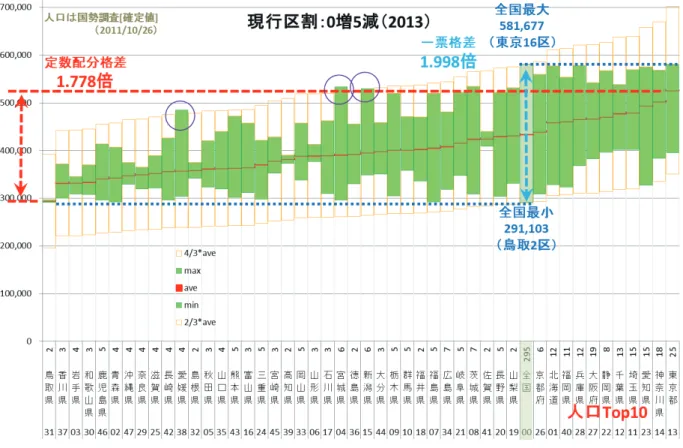
Task: Select the 神奈川県 axis label
Action: click(x=659, y=393)
